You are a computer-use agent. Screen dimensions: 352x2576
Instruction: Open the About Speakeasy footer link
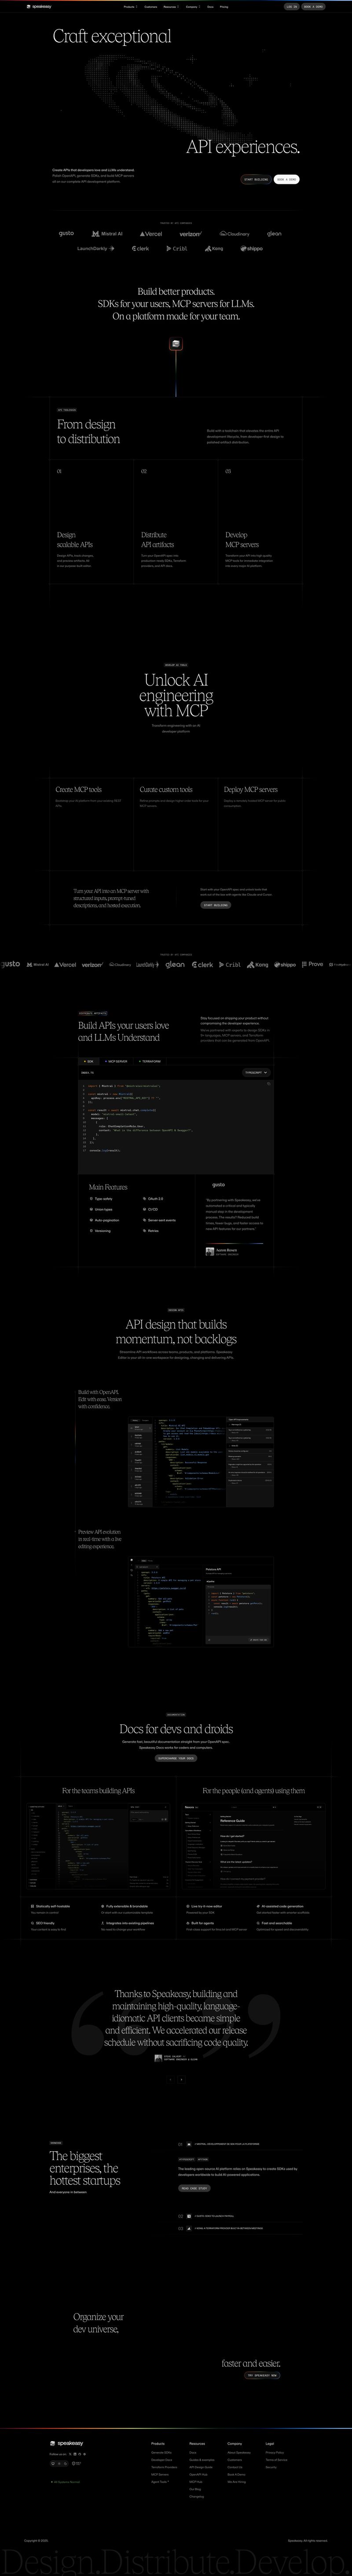coord(239,2453)
